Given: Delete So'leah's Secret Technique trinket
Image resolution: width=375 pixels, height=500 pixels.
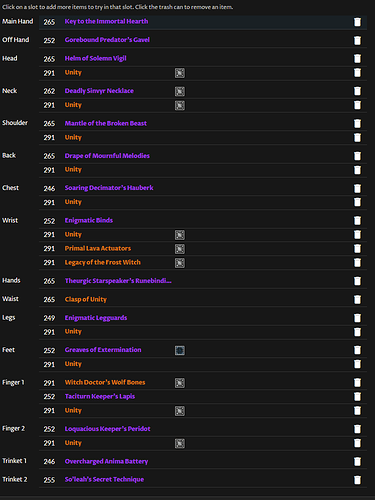Looking at the screenshot, I should point(357,480).
